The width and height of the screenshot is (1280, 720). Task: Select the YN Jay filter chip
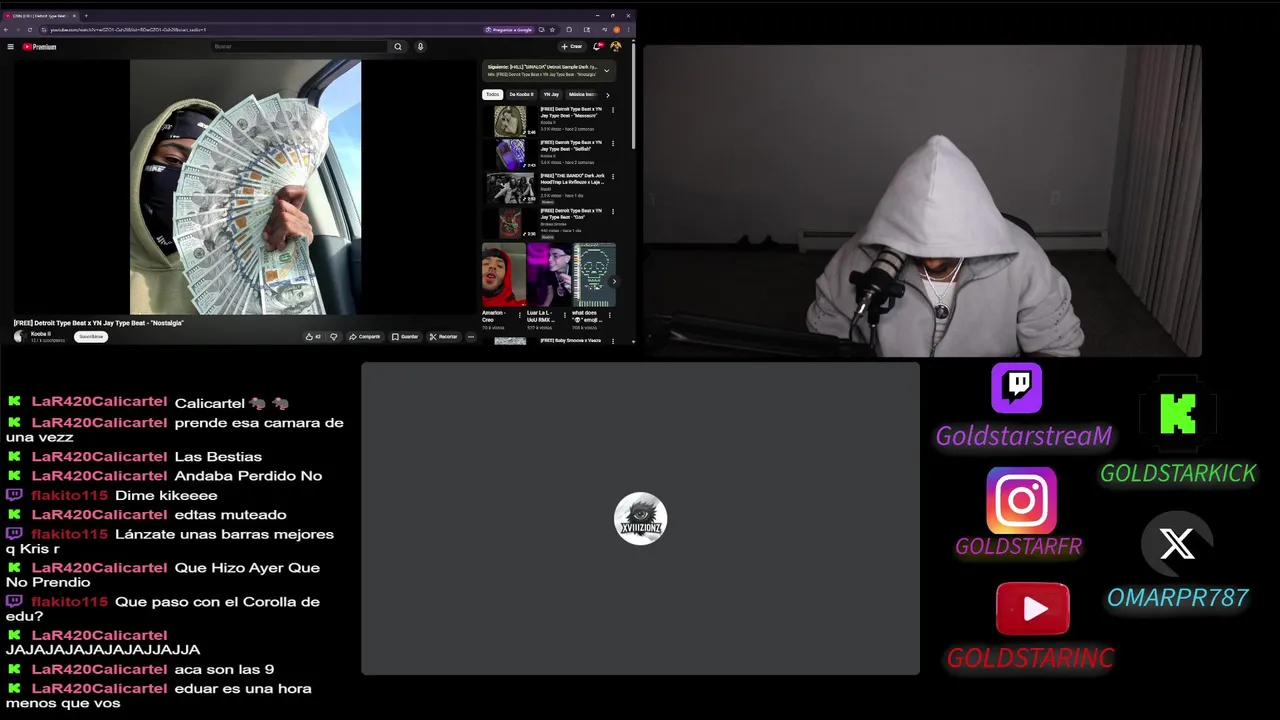(x=551, y=94)
